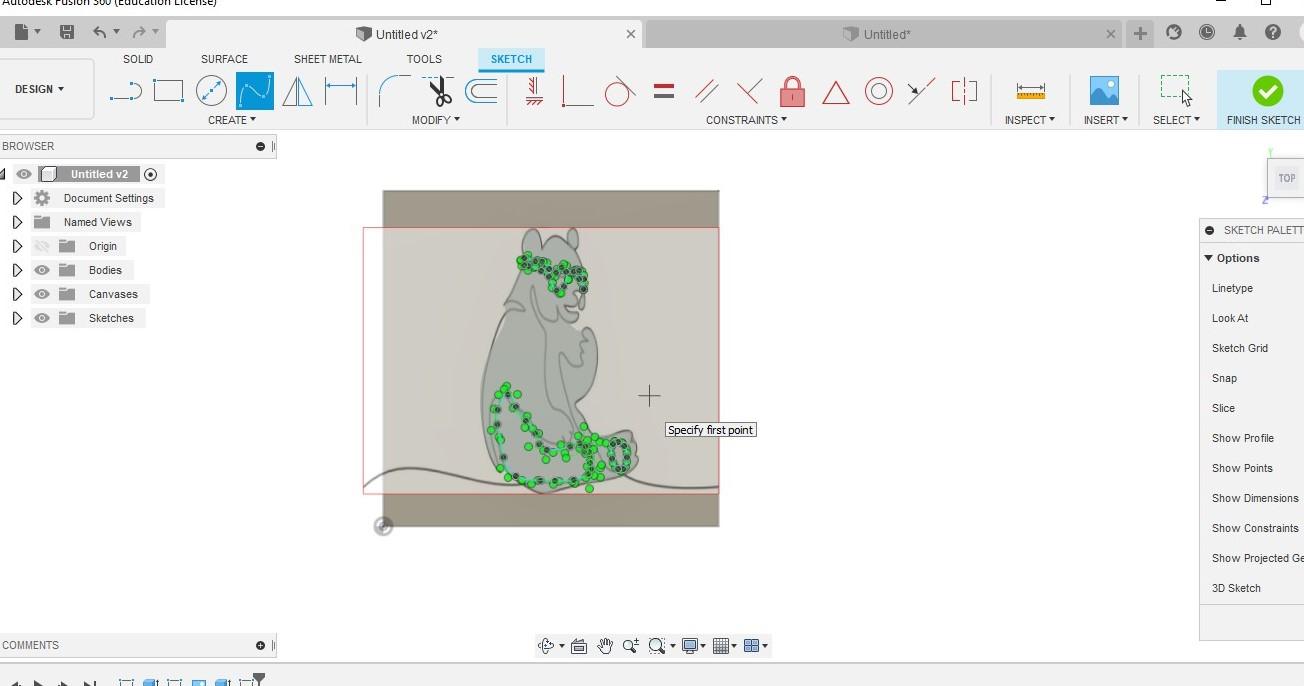Click the Insert Canvas image icon
Screen dimensions: 1304x686
click(1104, 92)
